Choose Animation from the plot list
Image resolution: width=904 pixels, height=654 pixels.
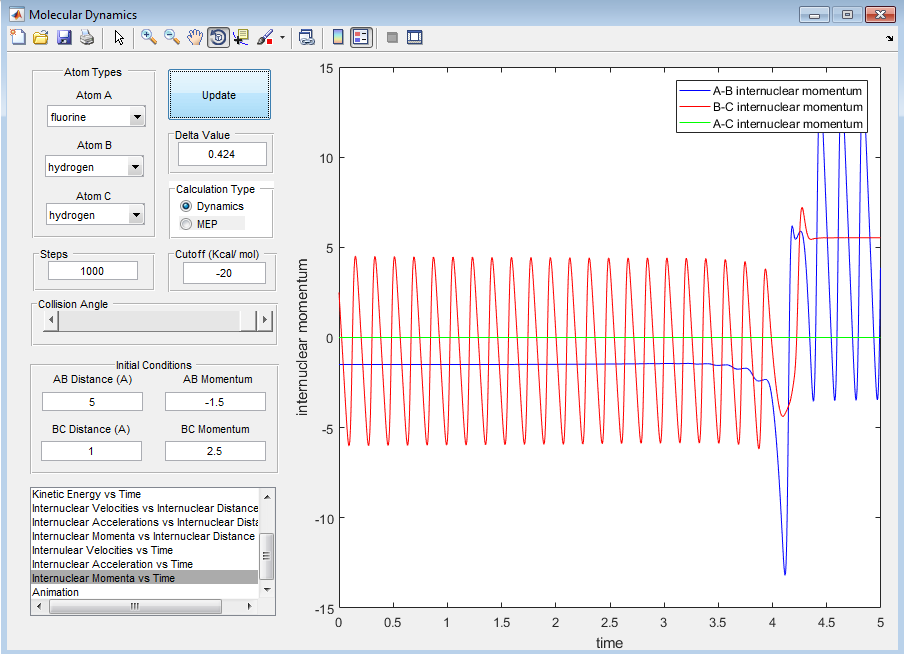tap(55, 592)
